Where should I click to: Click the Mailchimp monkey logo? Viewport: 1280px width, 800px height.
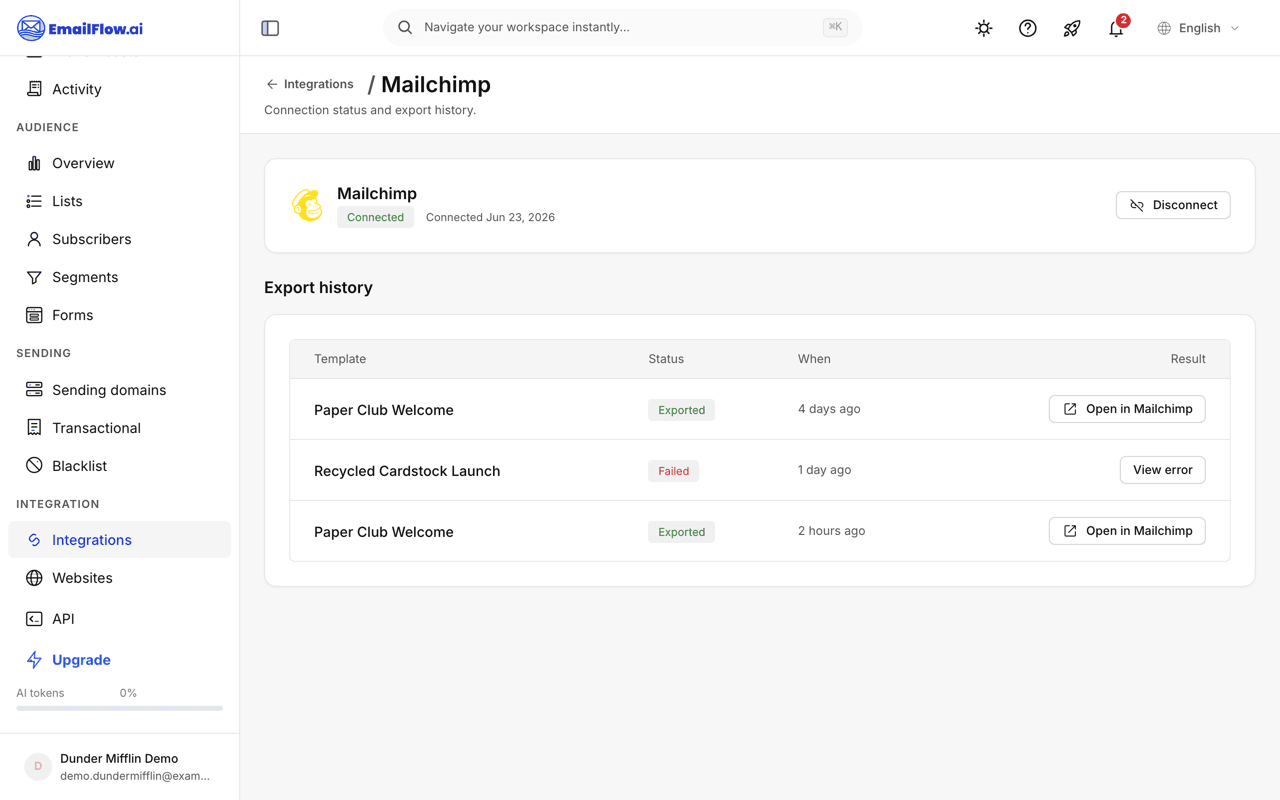[x=307, y=205]
